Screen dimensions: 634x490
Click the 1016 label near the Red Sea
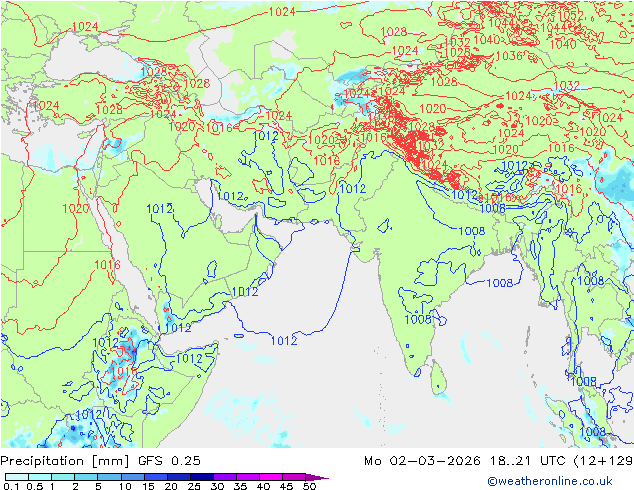pos(107,265)
